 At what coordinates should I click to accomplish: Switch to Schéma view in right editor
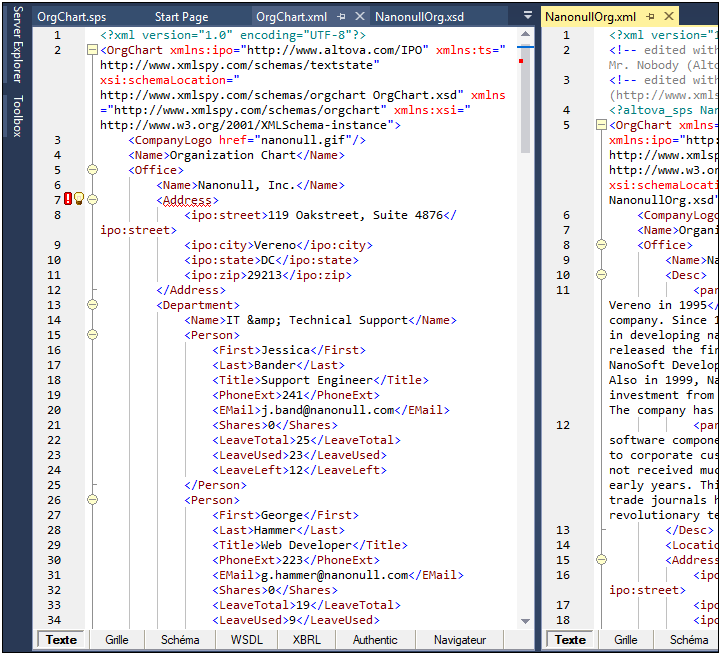(689, 640)
